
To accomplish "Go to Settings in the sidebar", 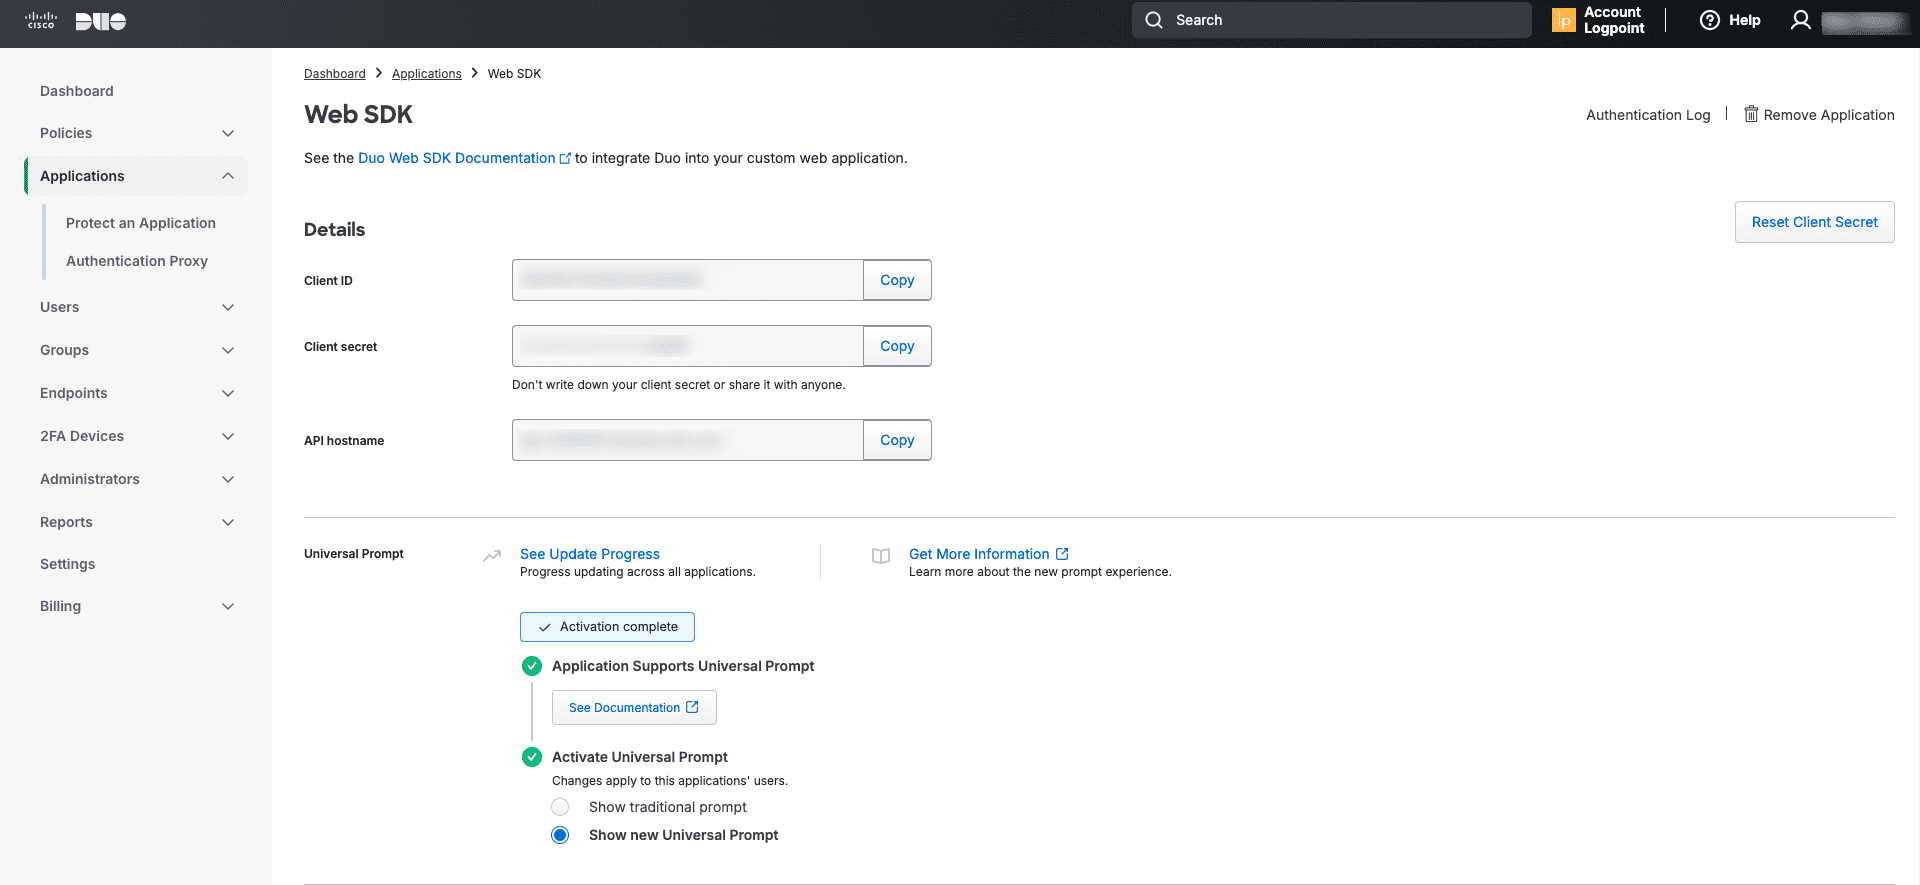I will (68, 564).
